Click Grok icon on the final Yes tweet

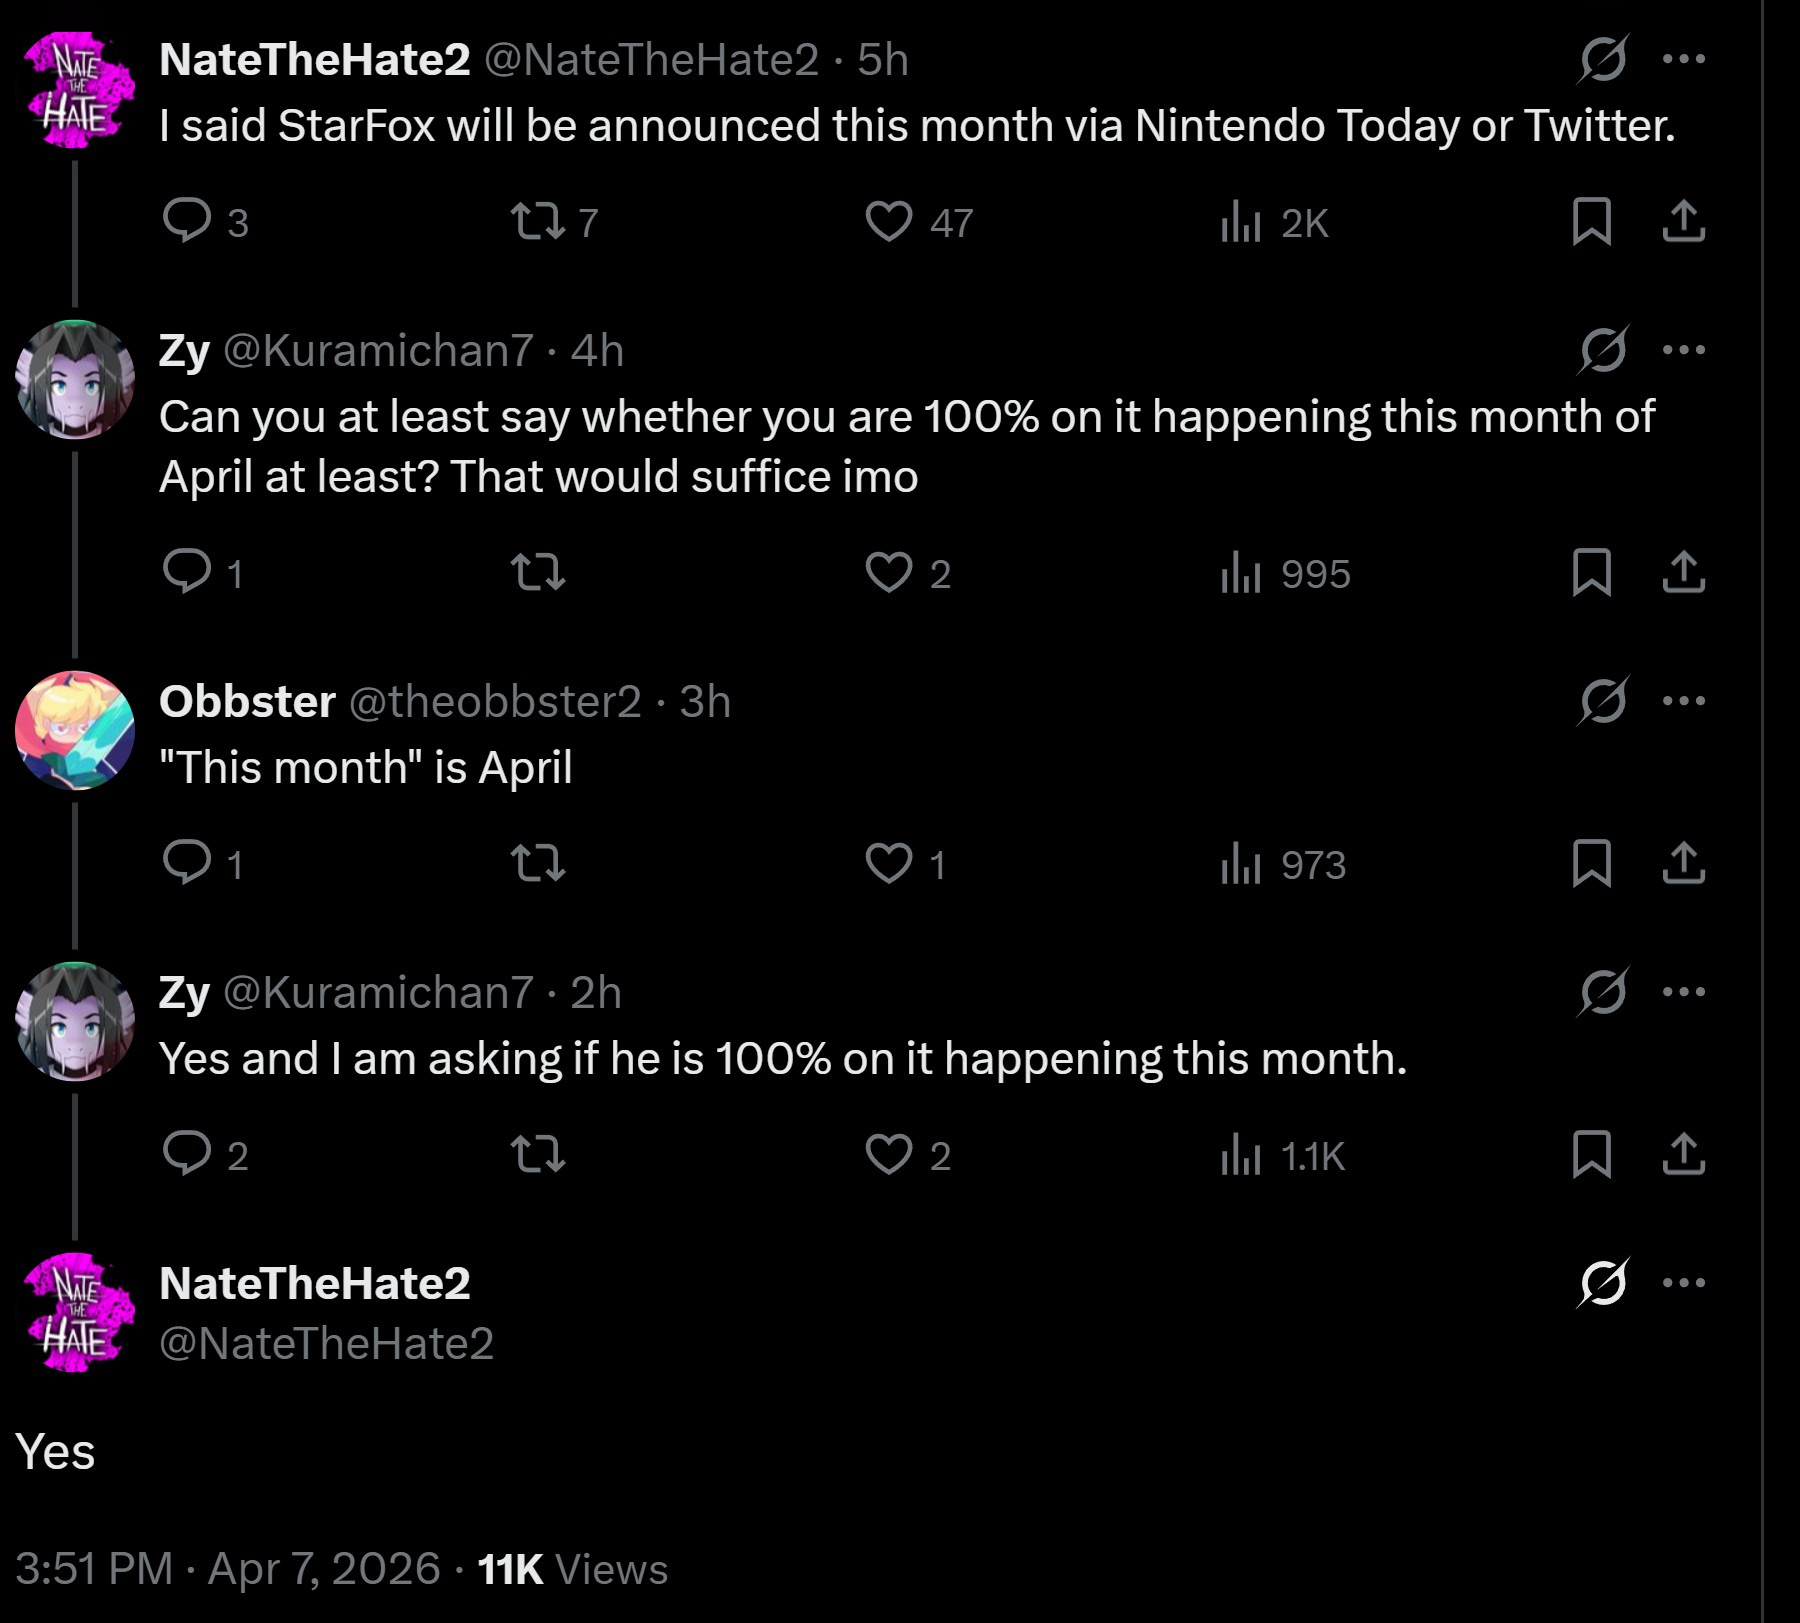click(1603, 1283)
